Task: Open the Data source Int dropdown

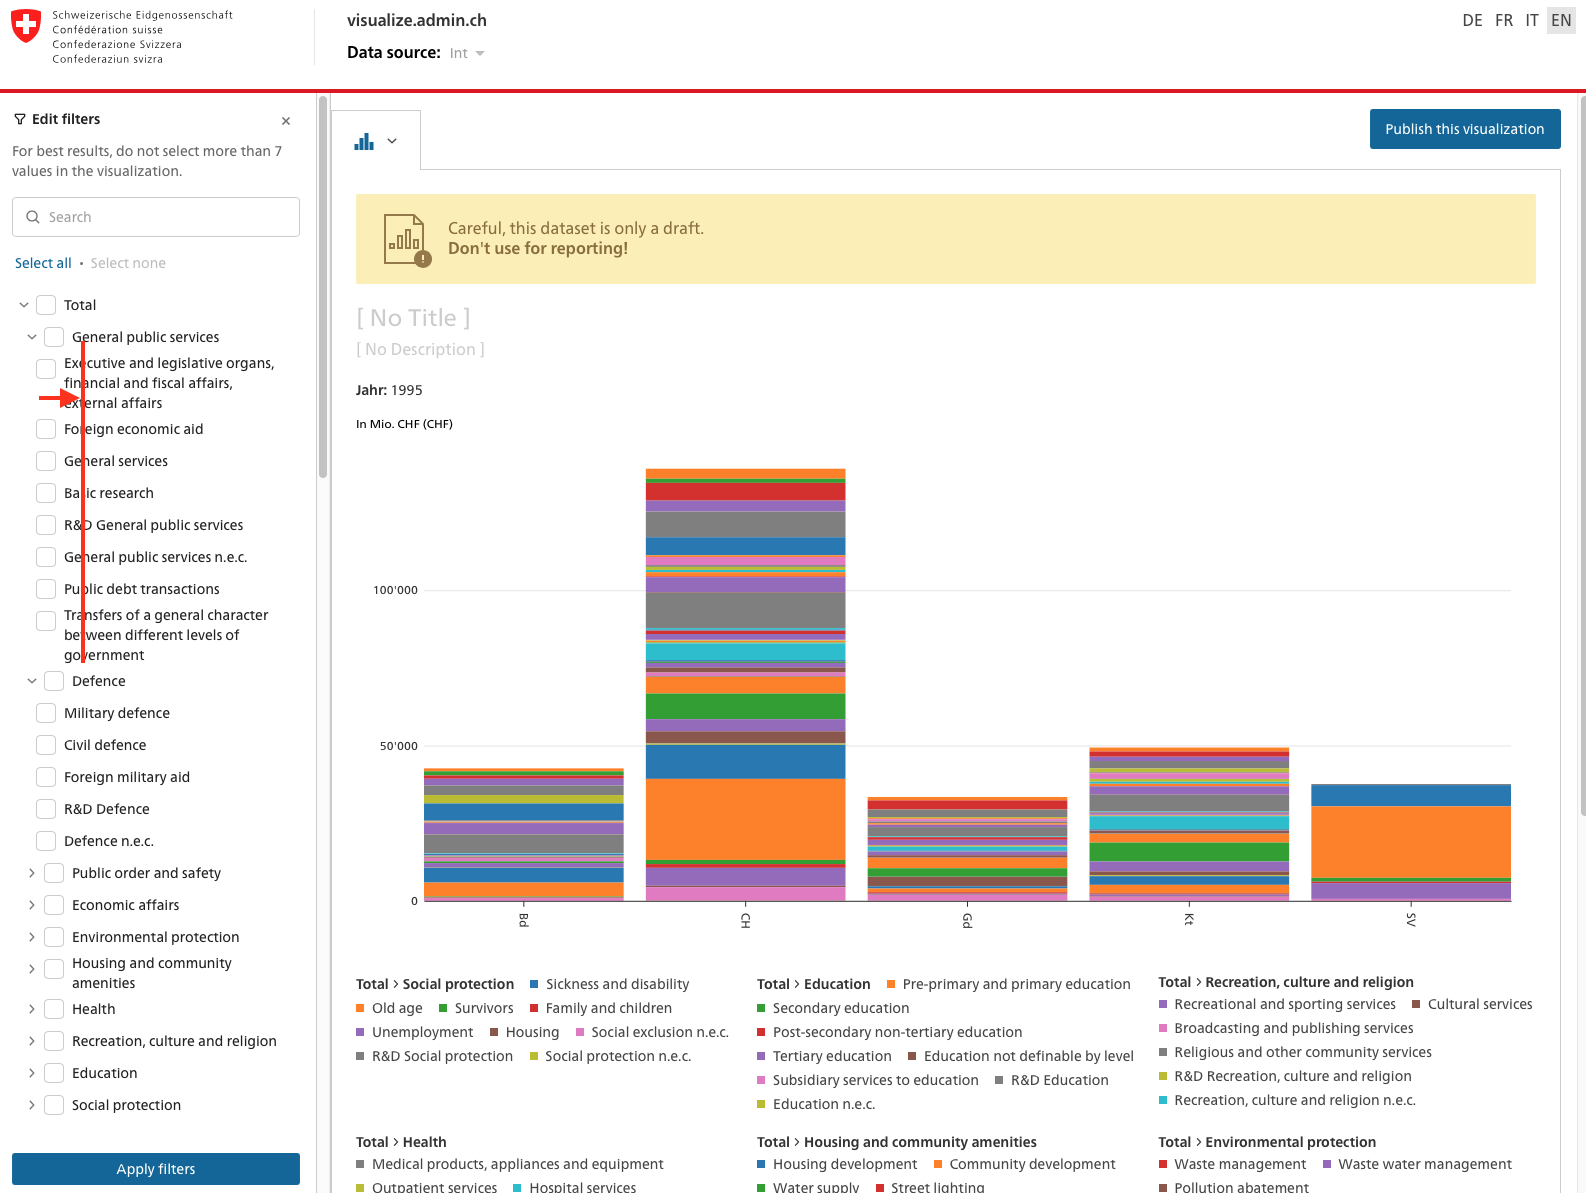Action: pyautogui.click(x=467, y=54)
